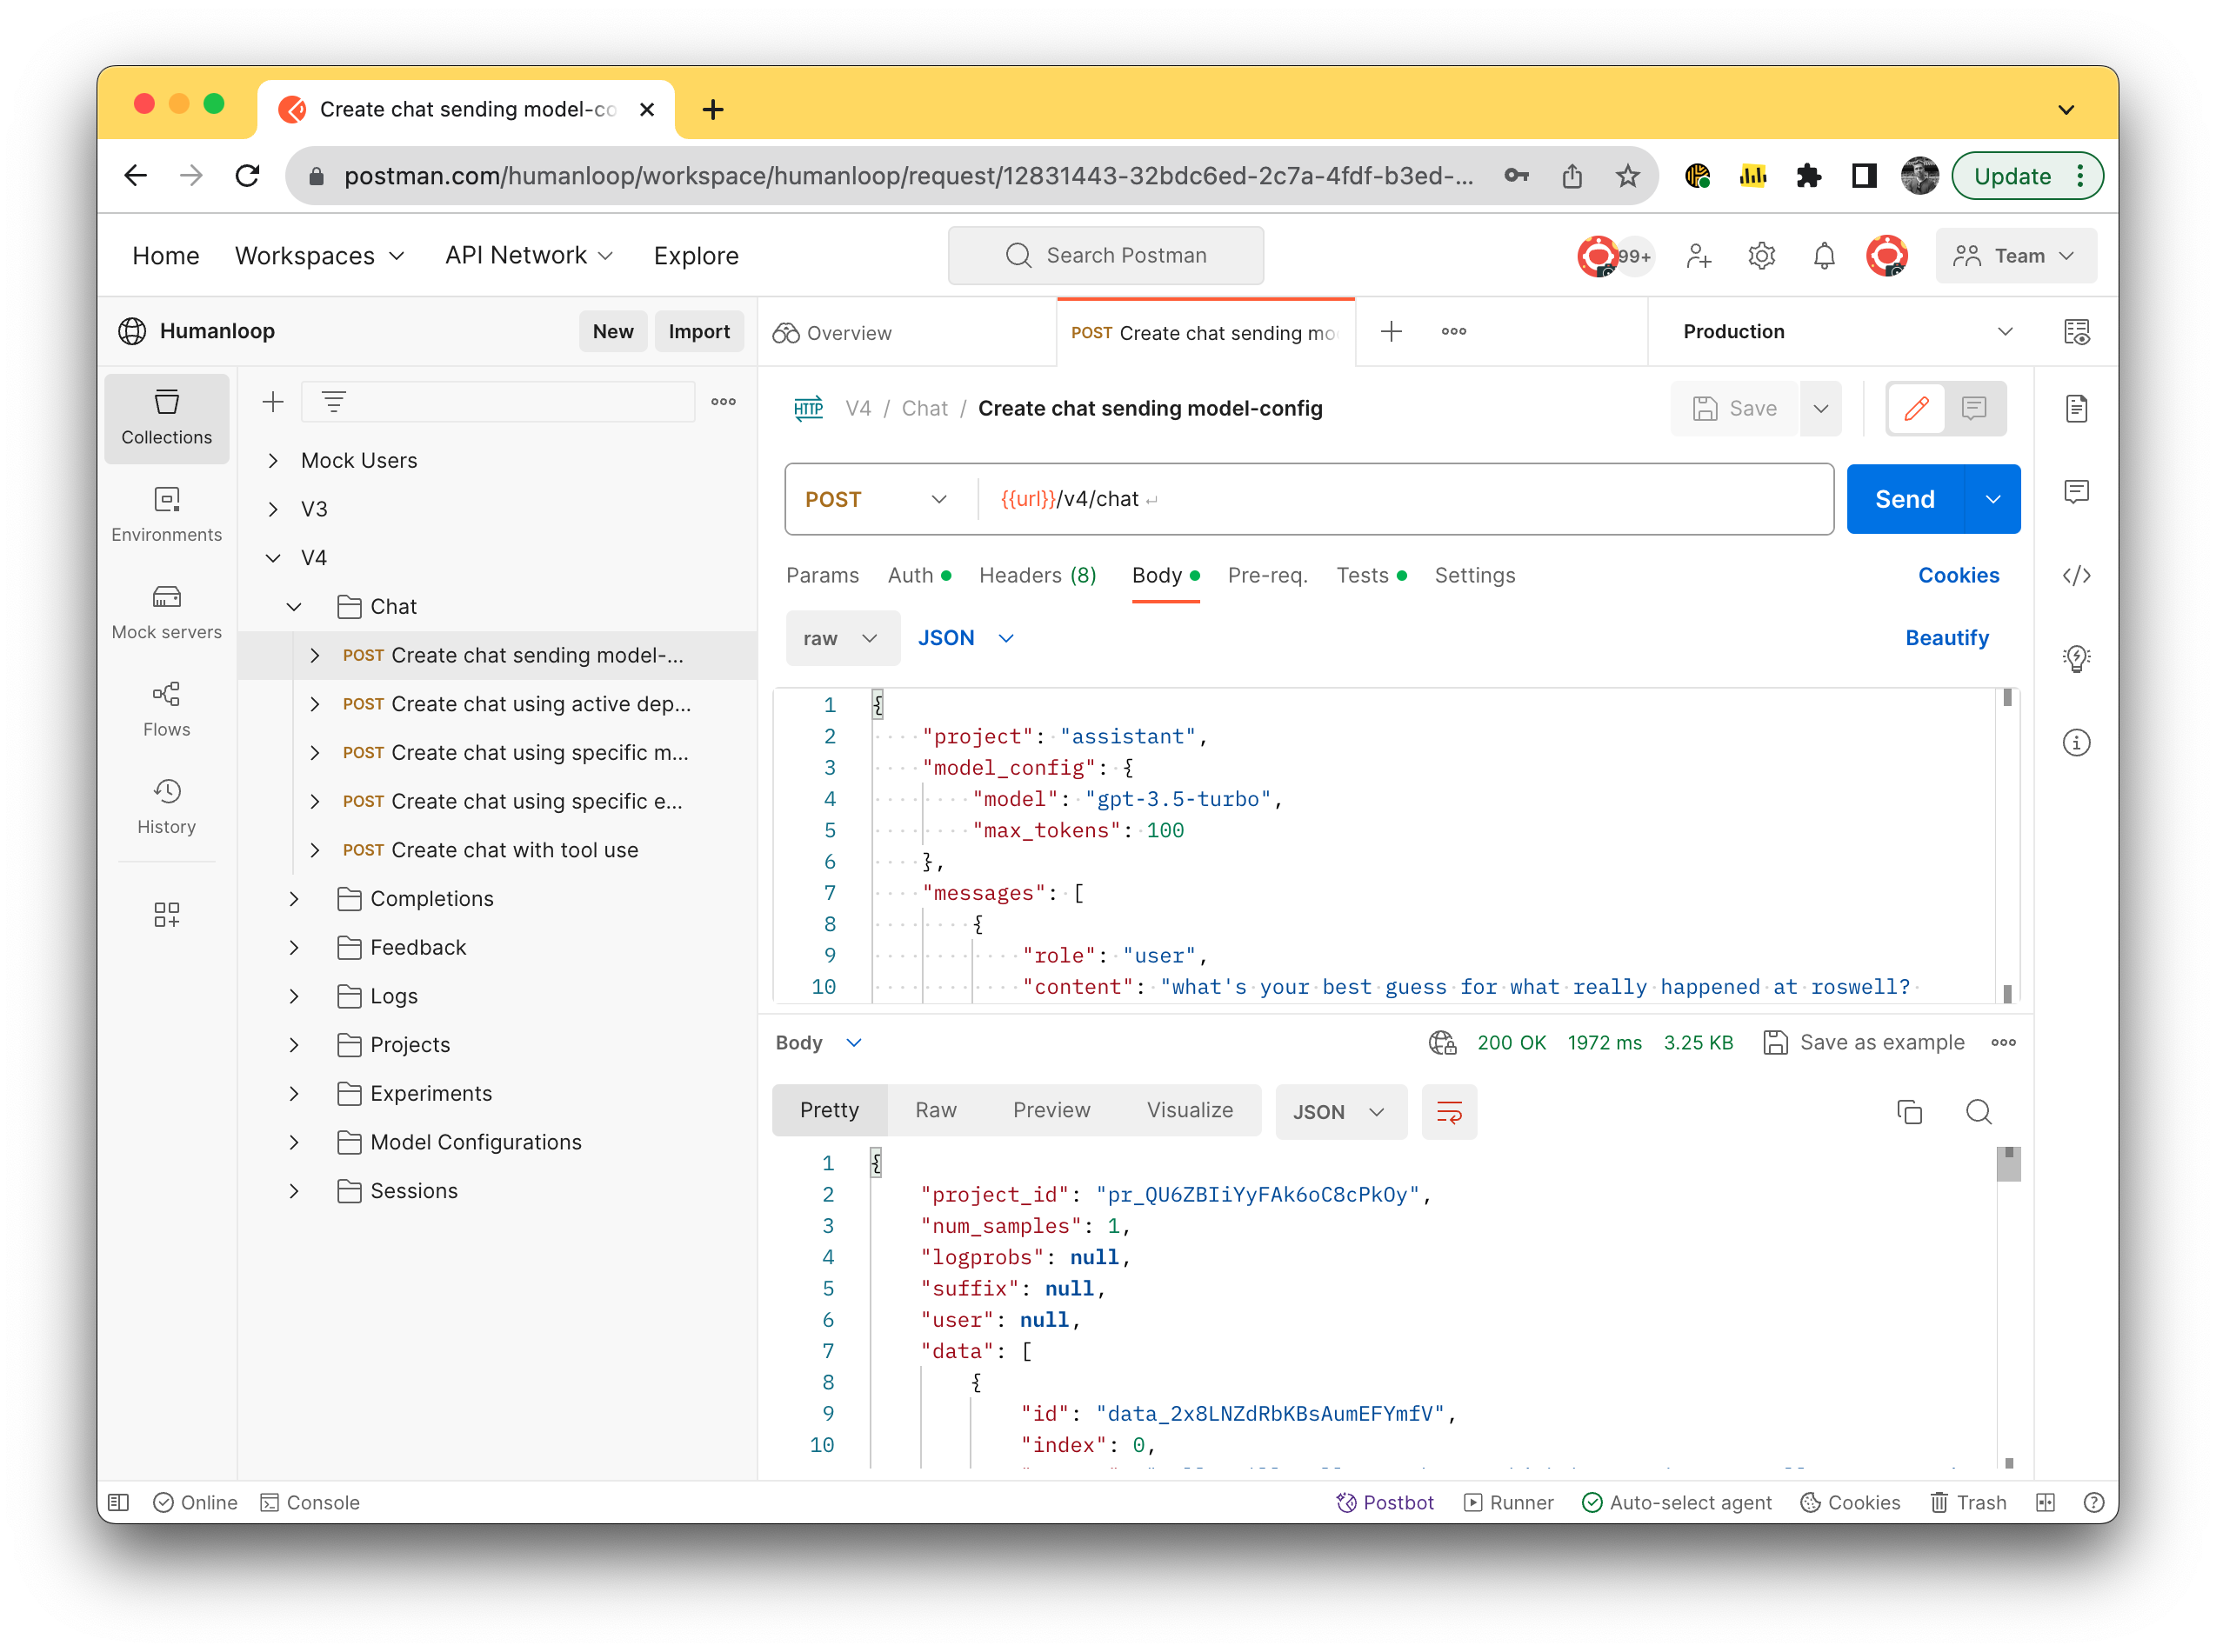Click the Beautify link
Screen dimensions: 2216x1652
click(1946, 638)
